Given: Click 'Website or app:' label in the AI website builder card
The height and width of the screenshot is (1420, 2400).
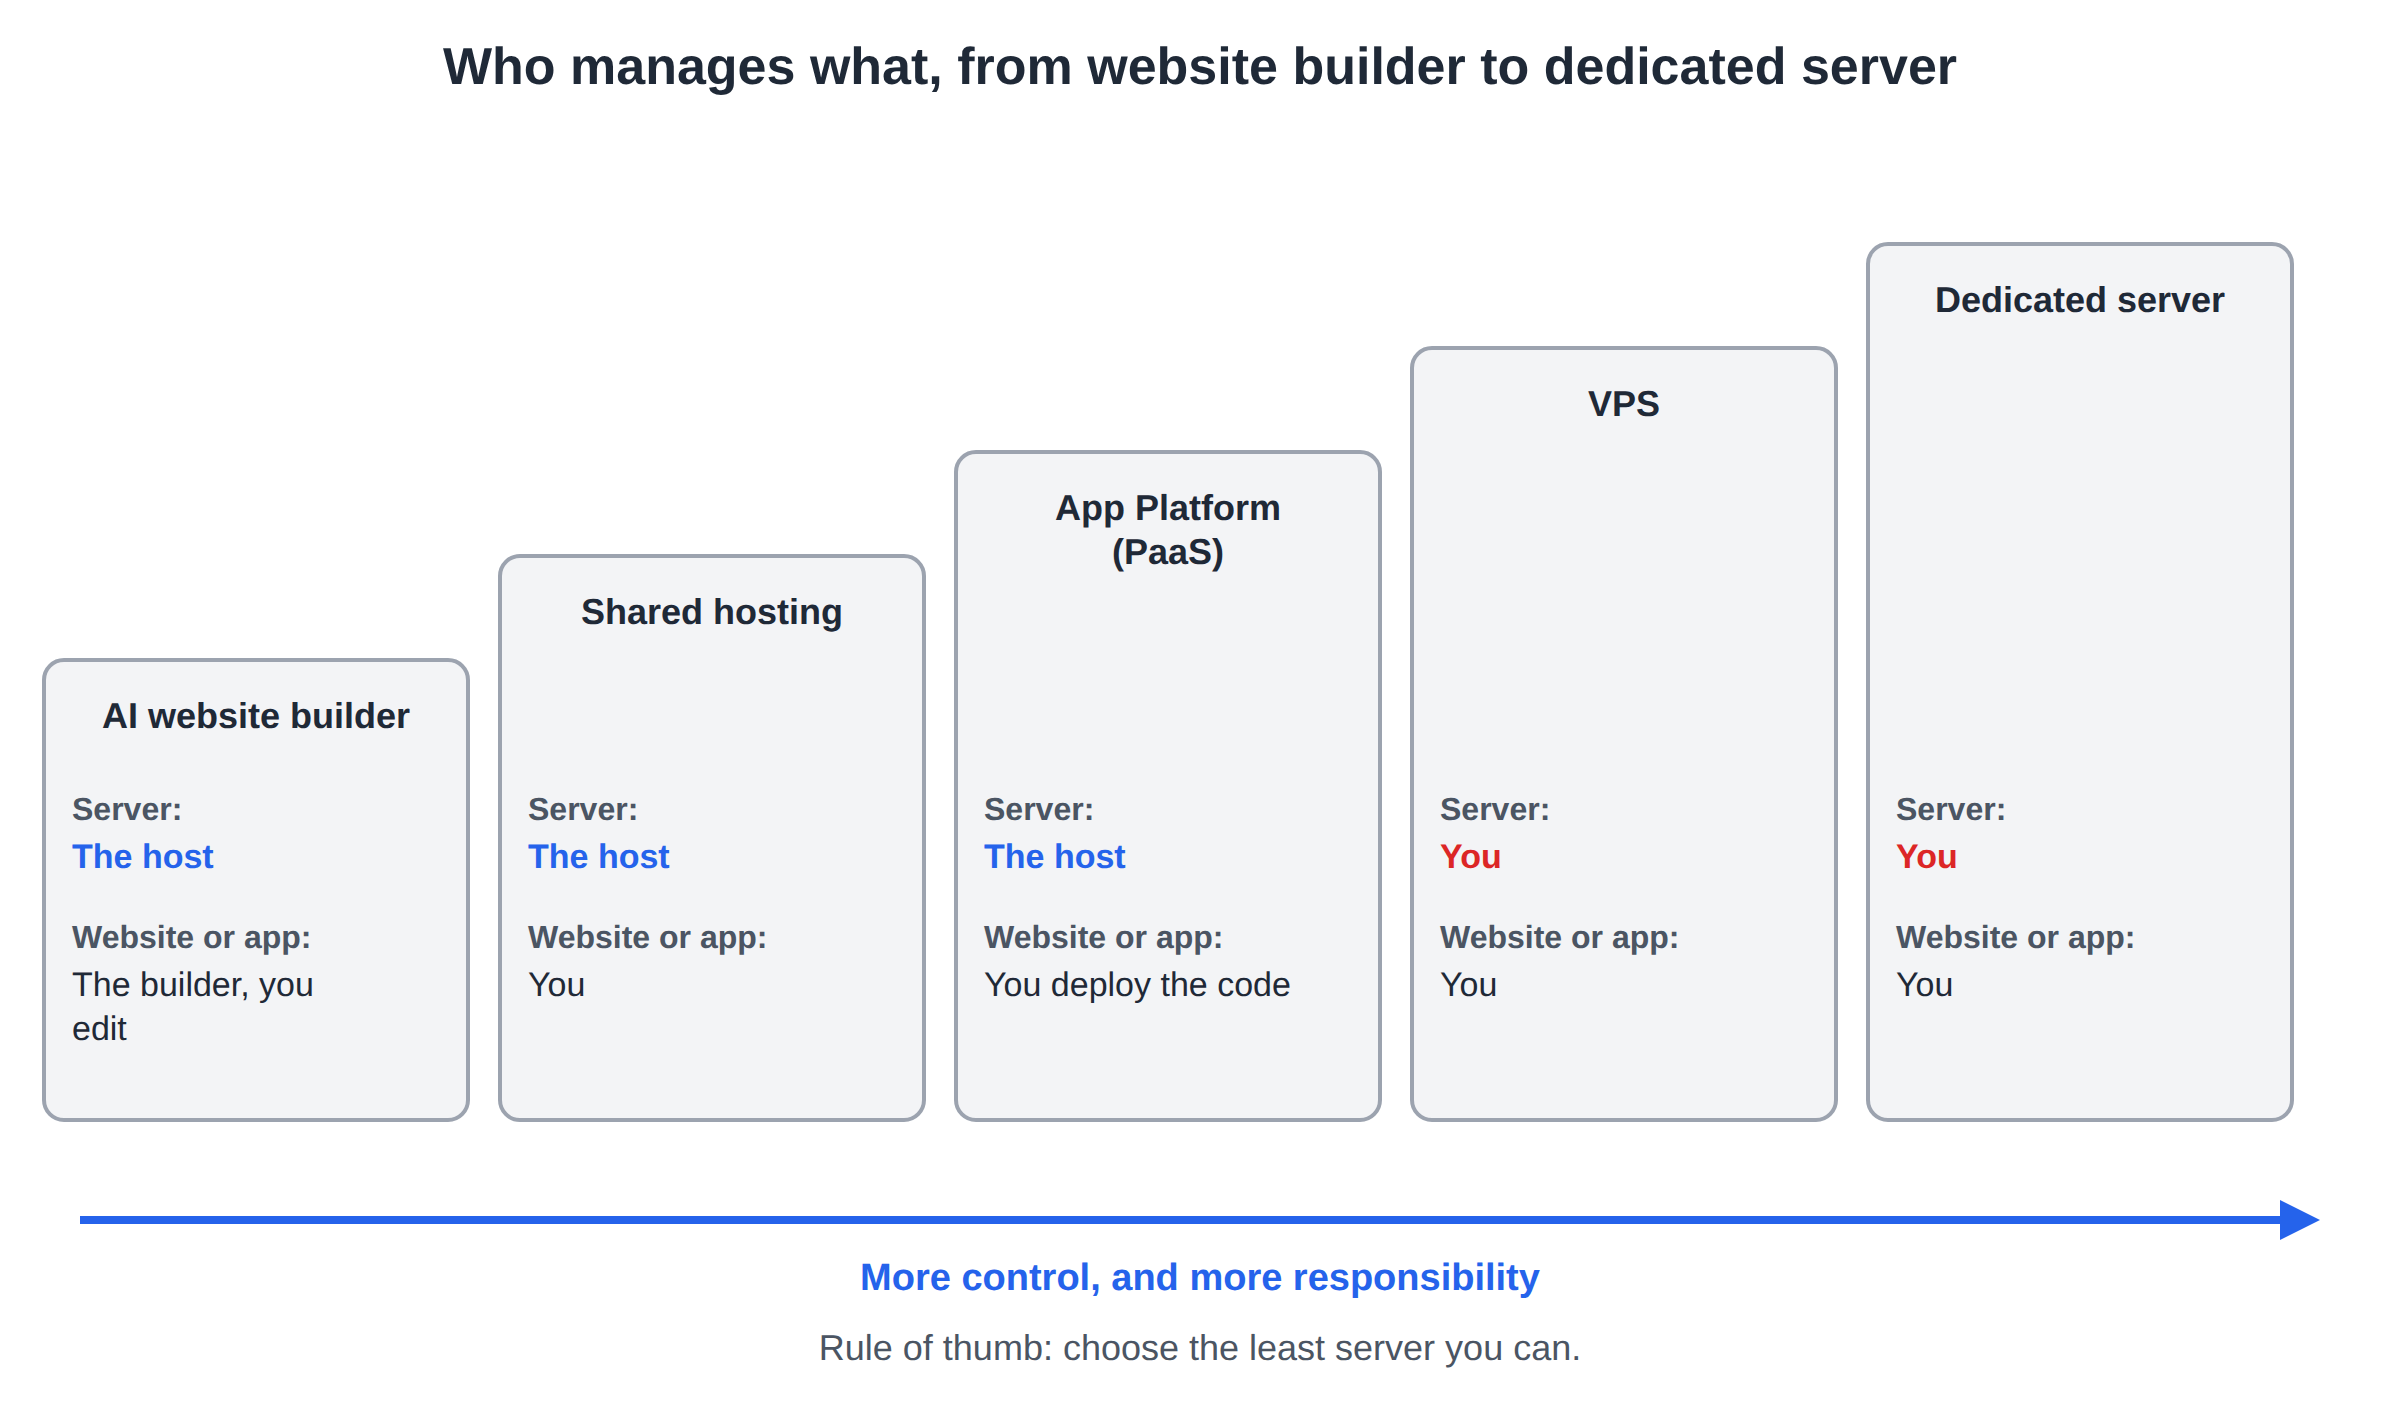Looking at the screenshot, I should tap(191, 938).
